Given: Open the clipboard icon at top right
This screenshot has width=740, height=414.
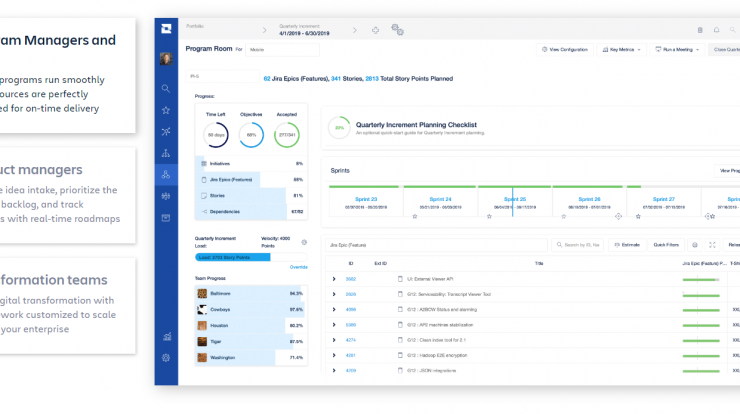Looking at the screenshot, I should click(x=700, y=30).
